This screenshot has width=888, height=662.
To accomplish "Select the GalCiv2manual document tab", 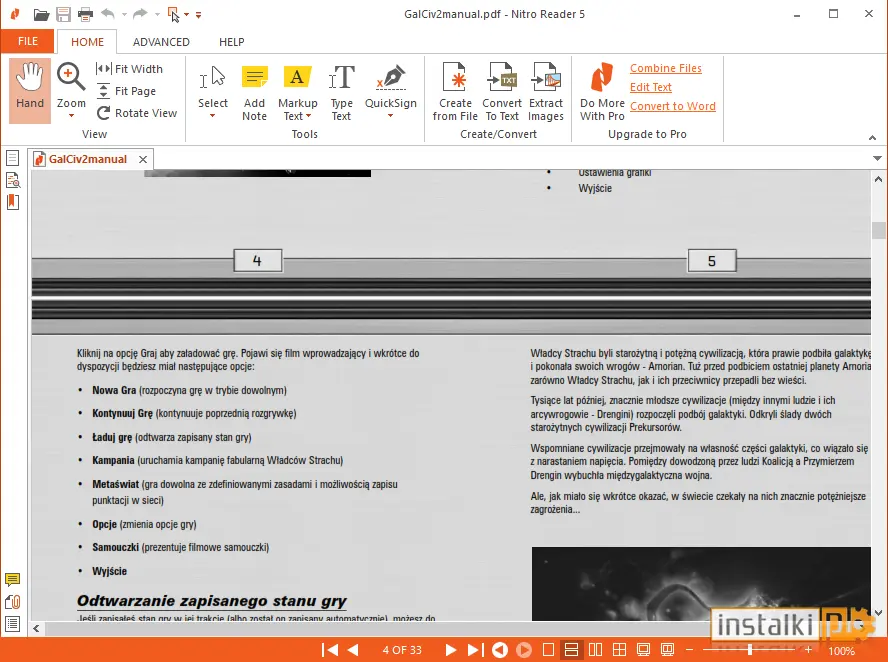I will (x=87, y=159).
